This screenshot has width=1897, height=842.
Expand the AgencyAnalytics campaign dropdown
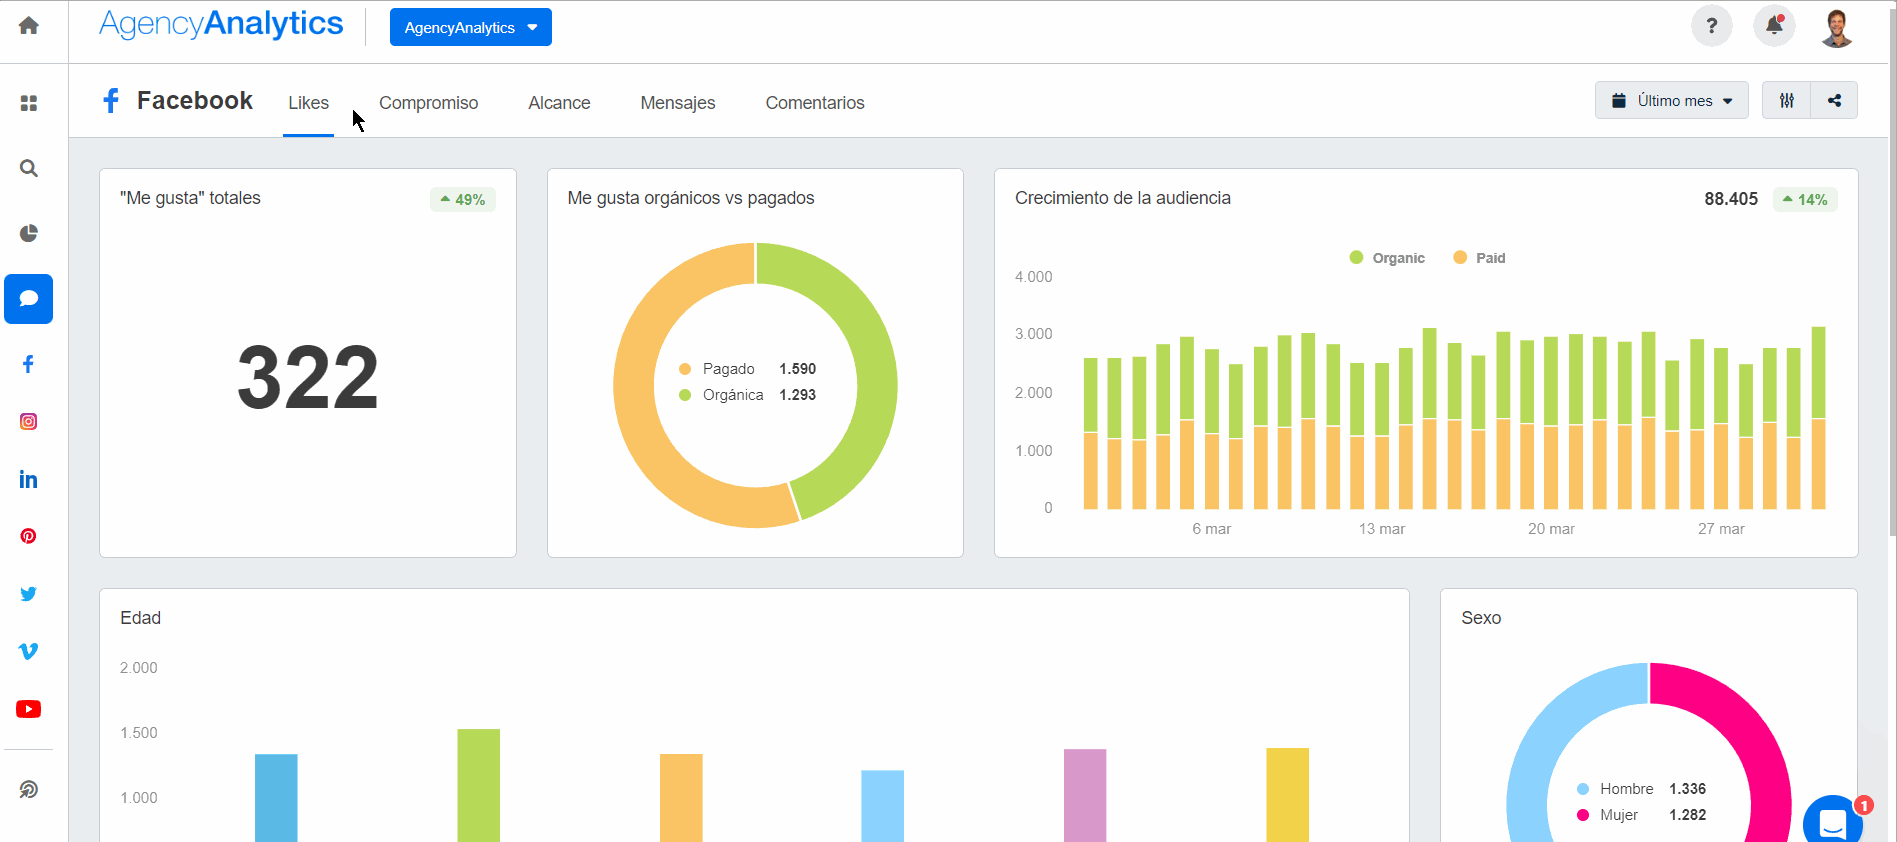tap(470, 27)
